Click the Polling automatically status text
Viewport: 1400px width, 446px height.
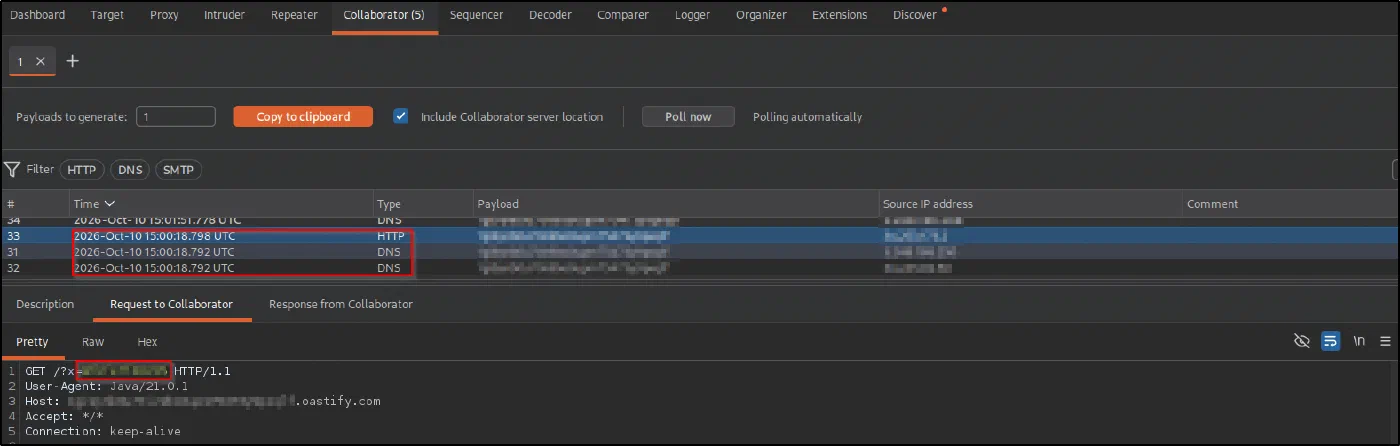click(807, 117)
